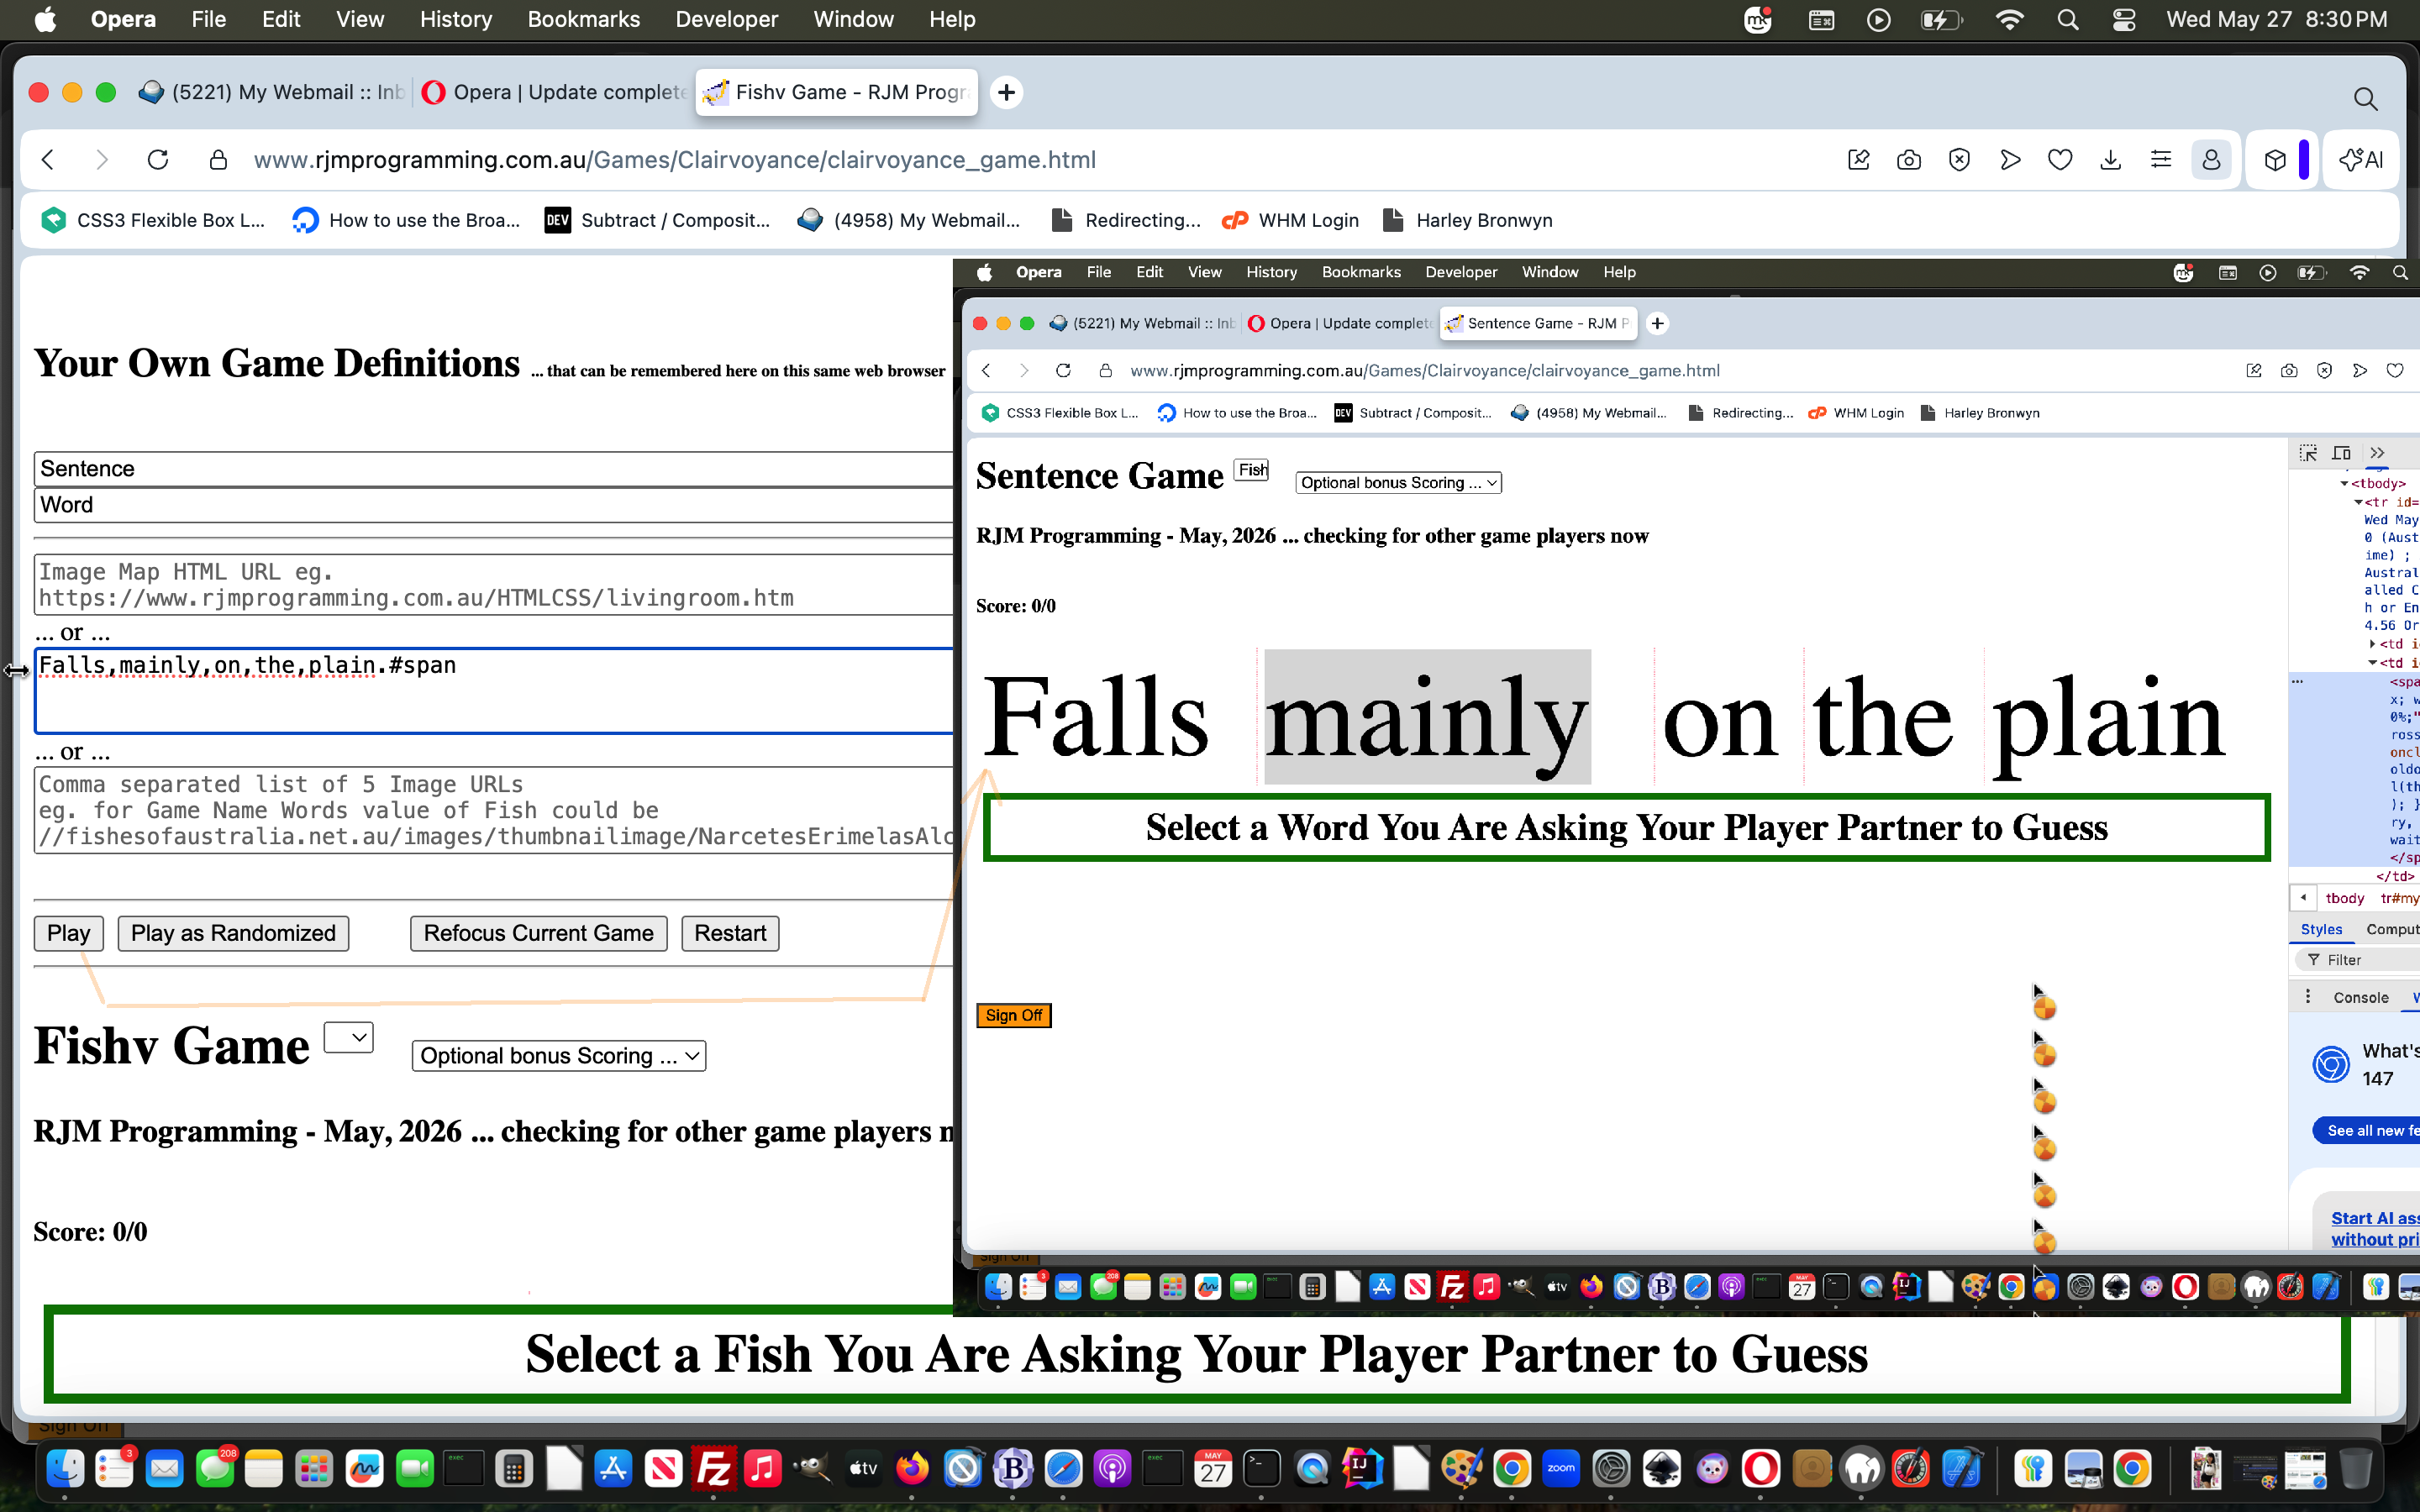Open Optional bonus Scoring dropdown in embedded Sentence Game screenshot
This screenshot has height=1512, width=2420.
pos(1399,482)
